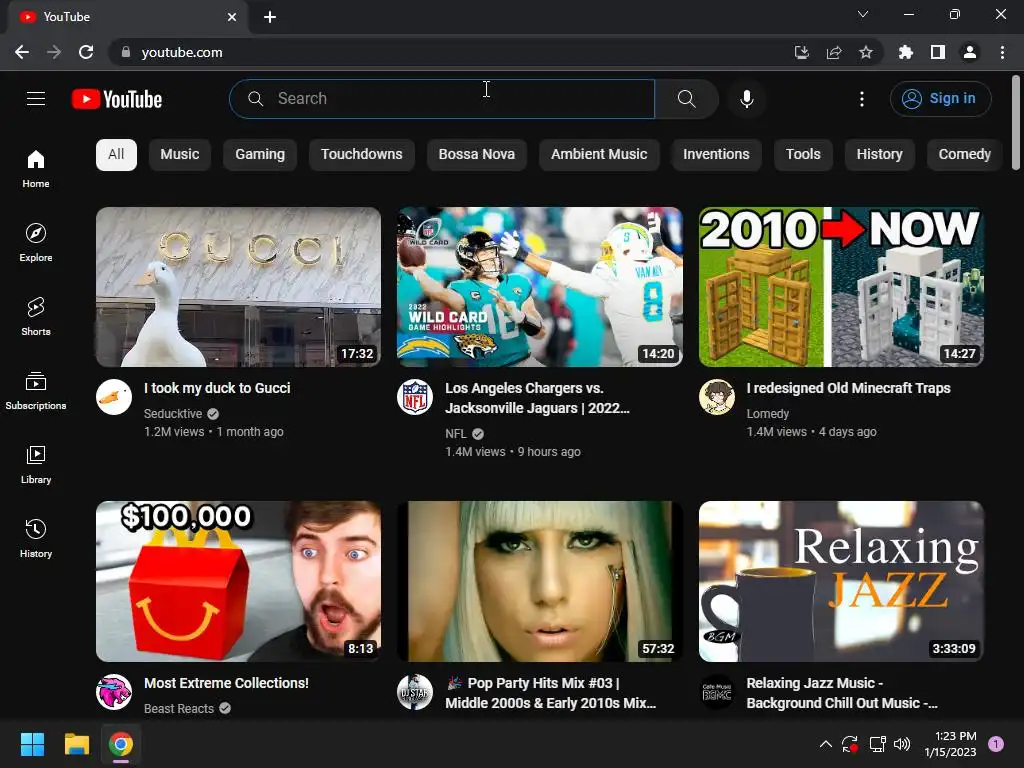
Task: Share this page icon in address bar
Action: (x=834, y=52)
